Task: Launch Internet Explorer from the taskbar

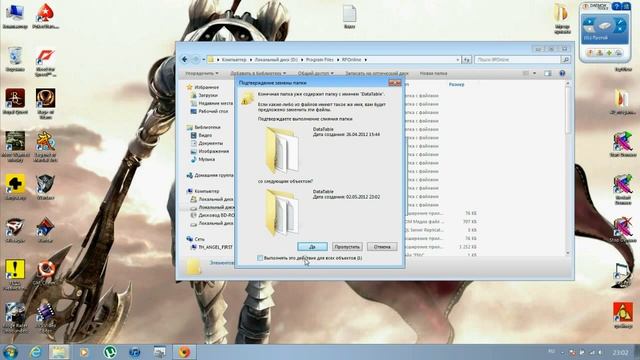Action: pyautogui.click(x=36, y=352)
